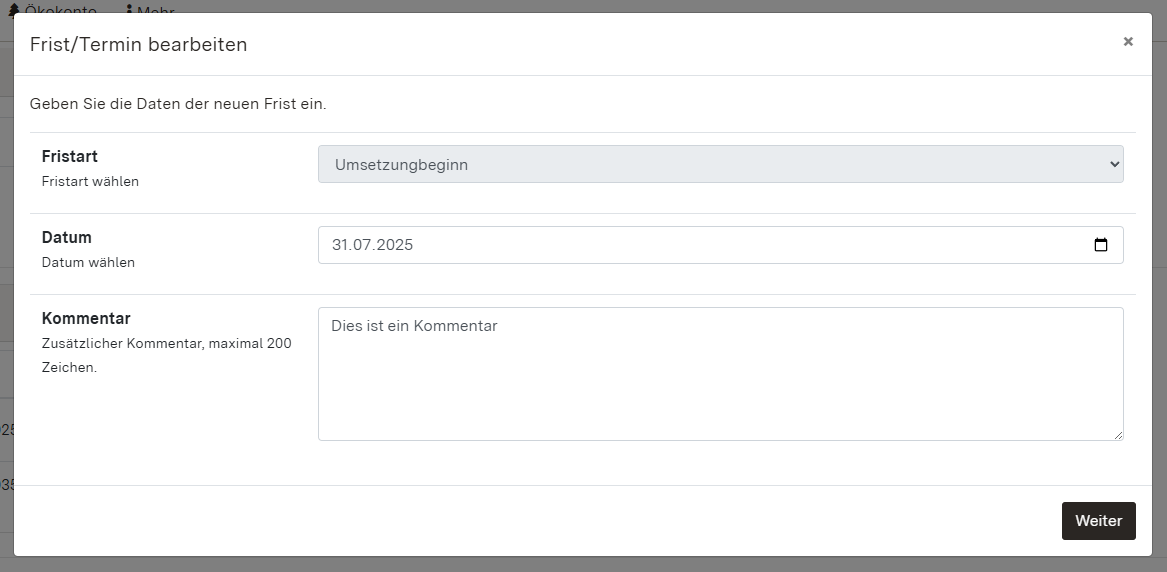
Task: Open the calendar picker icon in Datum
Action: pos(1101,245)
